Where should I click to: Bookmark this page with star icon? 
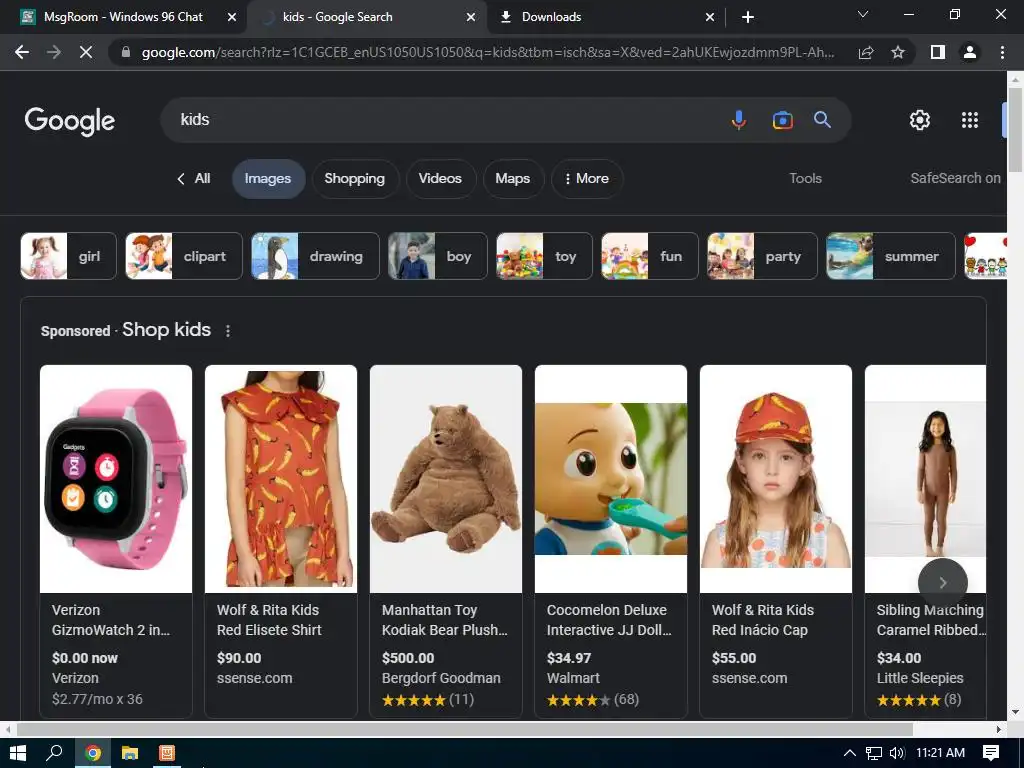pos(898,52)
